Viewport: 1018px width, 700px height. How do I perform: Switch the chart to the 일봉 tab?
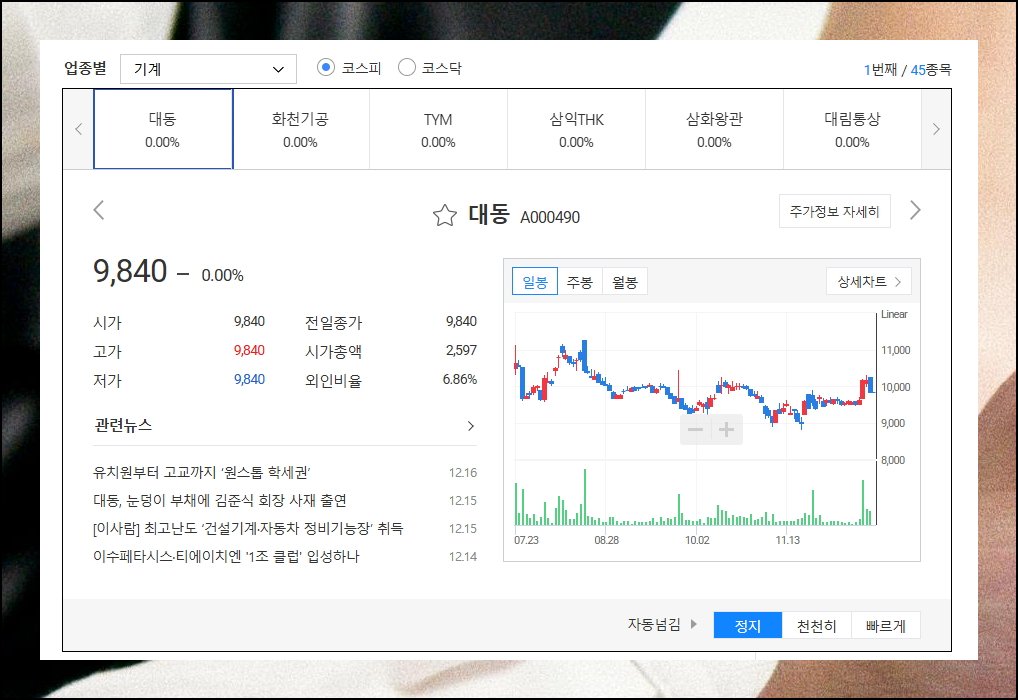[x=535, y=282]
